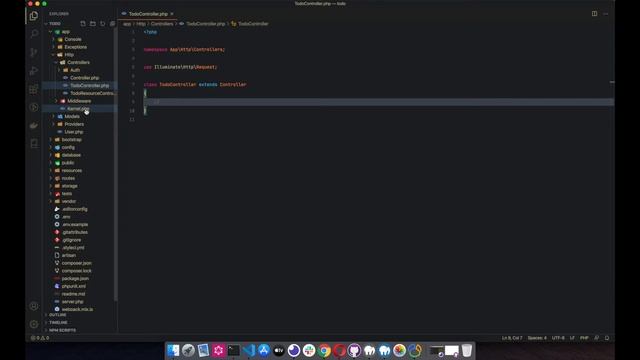Viewport: 640px width, 360px height.
Task: Open Source Control view in activity bar
Action: coord(34,52)
